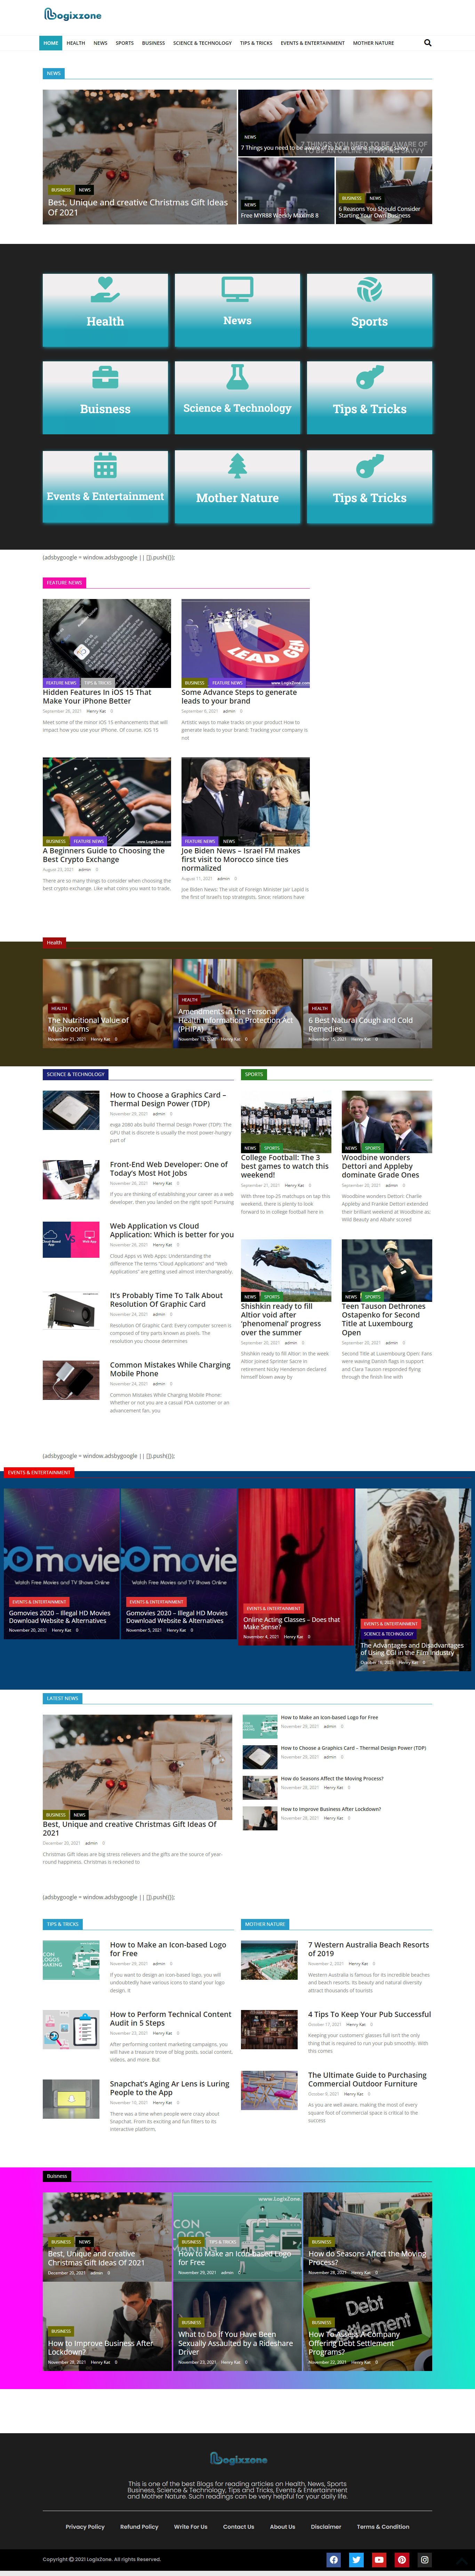
Task: Click the iPhone teardown thumbnail for iOS 15 article
Action: click(107, 643)
